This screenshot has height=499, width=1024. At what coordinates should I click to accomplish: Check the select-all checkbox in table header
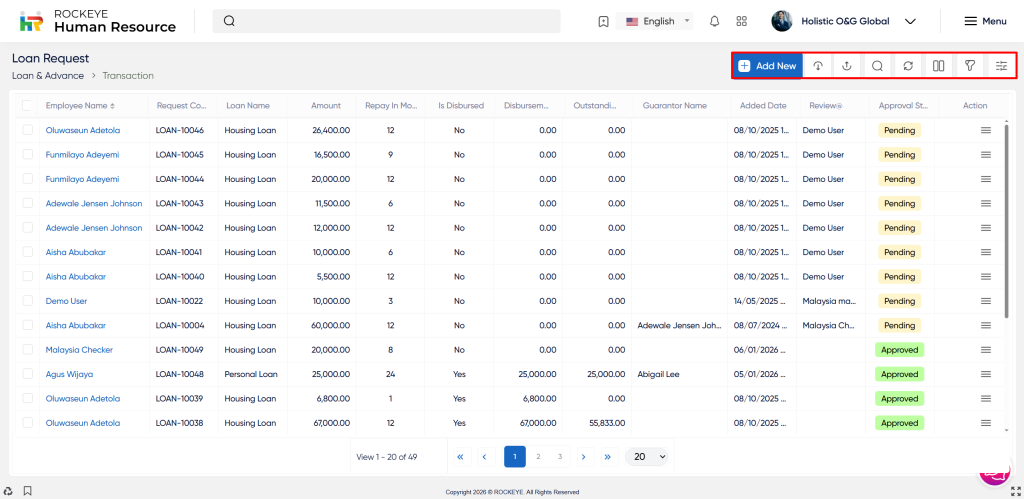click(27, 105)
